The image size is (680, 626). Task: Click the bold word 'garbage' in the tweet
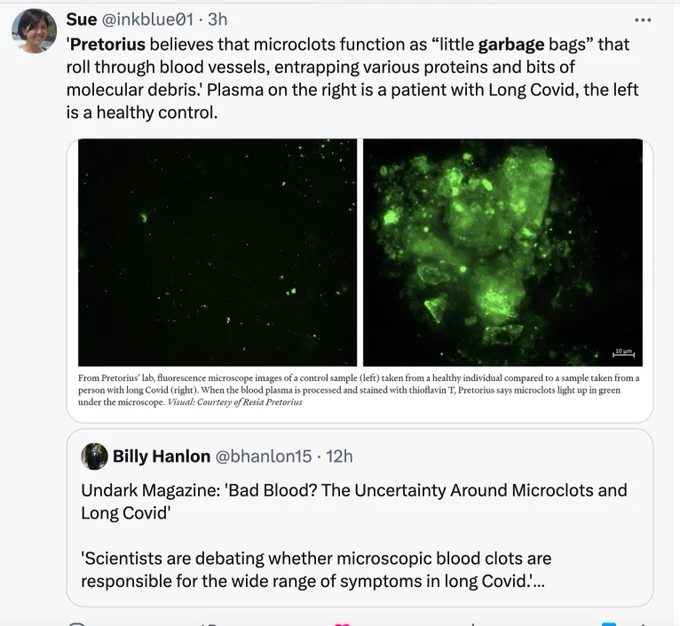pos(511,44)
